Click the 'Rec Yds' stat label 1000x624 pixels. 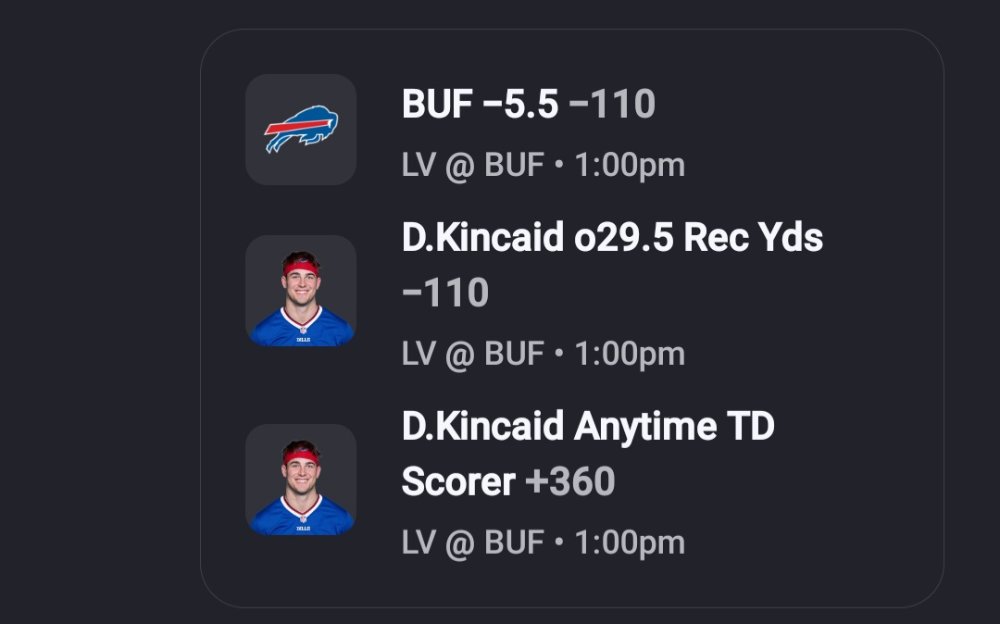(x=753, y=237)
